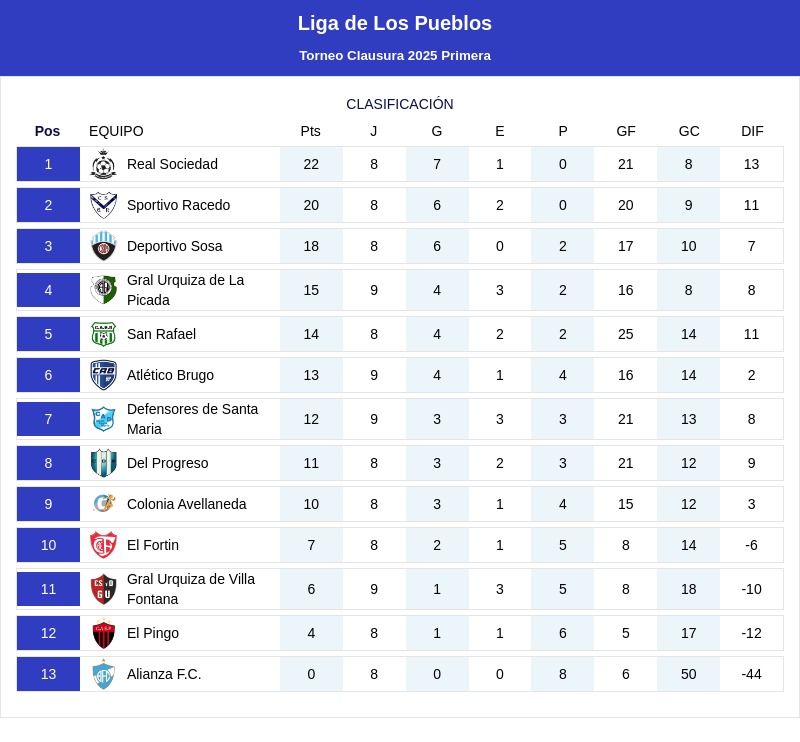Click the Del Progreso team crest

pyautogui.click(x=104, y=463)
